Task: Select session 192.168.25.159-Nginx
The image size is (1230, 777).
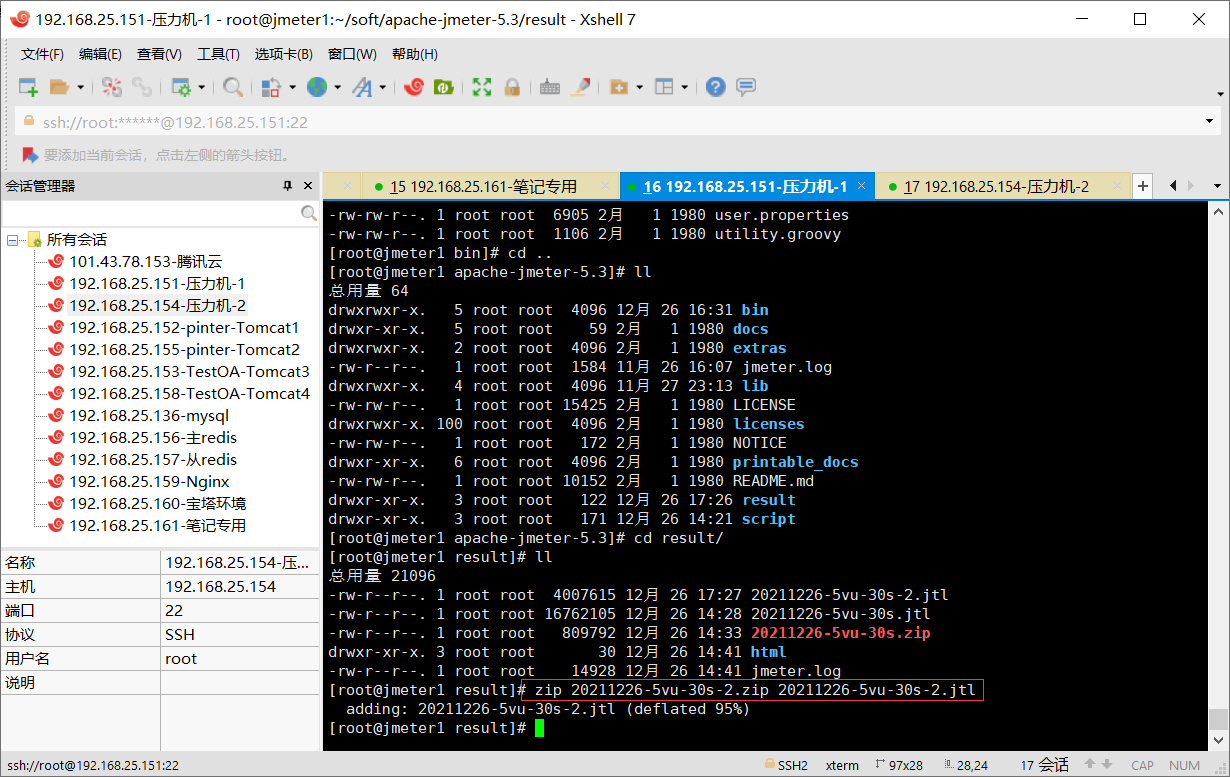Action: pyautogui.click(x=149, y=482)
